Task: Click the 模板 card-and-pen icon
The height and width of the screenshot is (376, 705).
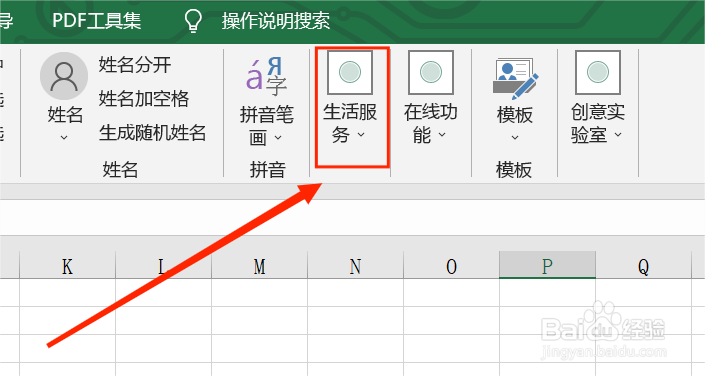Action: [515, 78]
